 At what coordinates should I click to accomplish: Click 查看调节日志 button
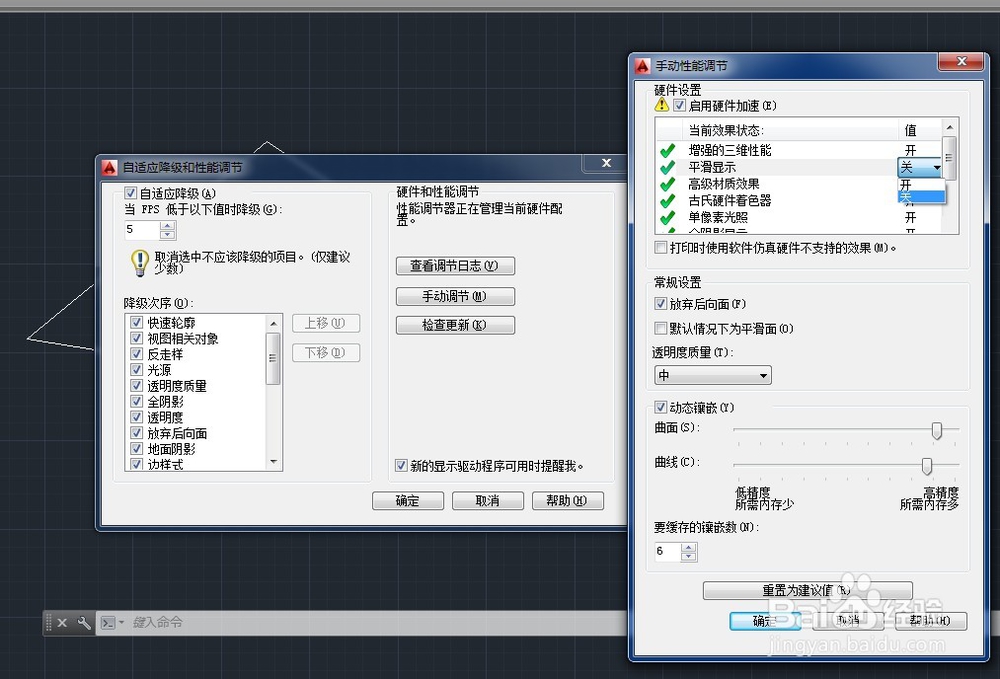coord(455,266)
